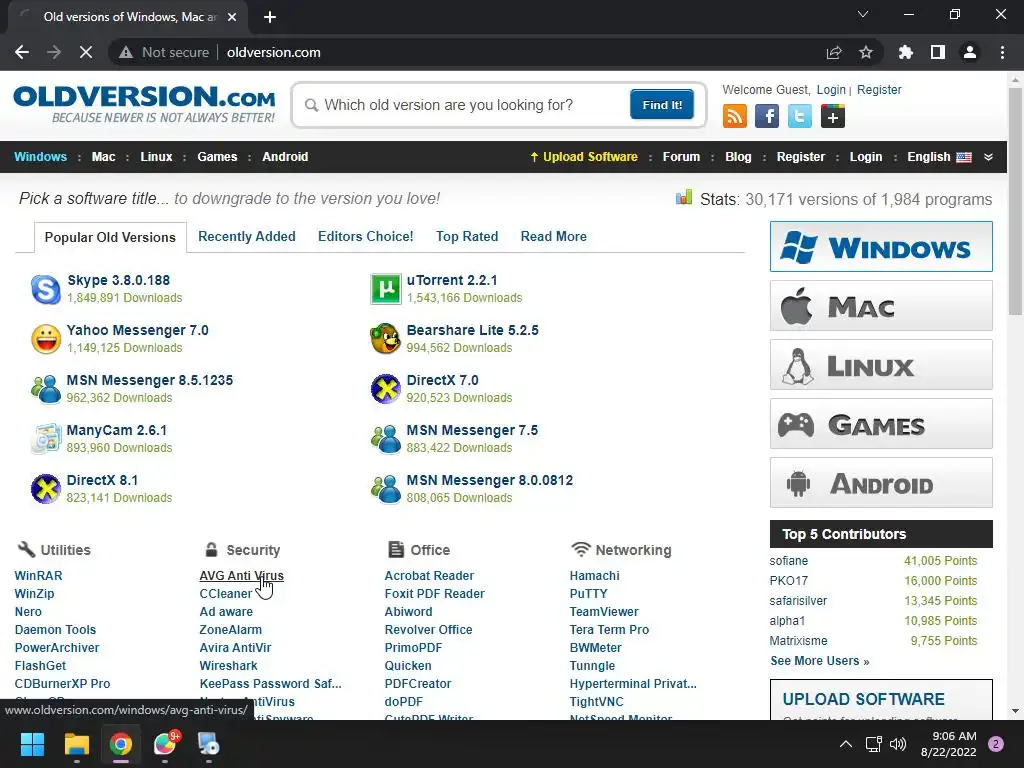Image resolution: width=1024 pixels, height=768 pixels.
Task: Switch to Recently Added tab
Action: point(247,236)
